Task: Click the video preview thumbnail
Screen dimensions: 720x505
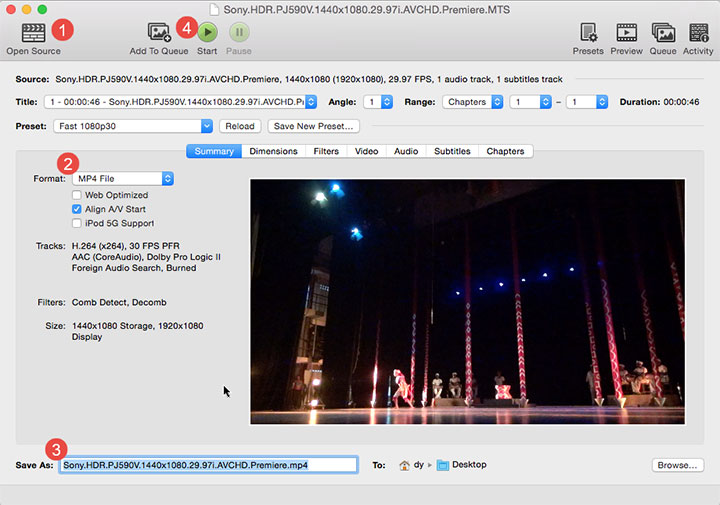Action: click(467, 301)
